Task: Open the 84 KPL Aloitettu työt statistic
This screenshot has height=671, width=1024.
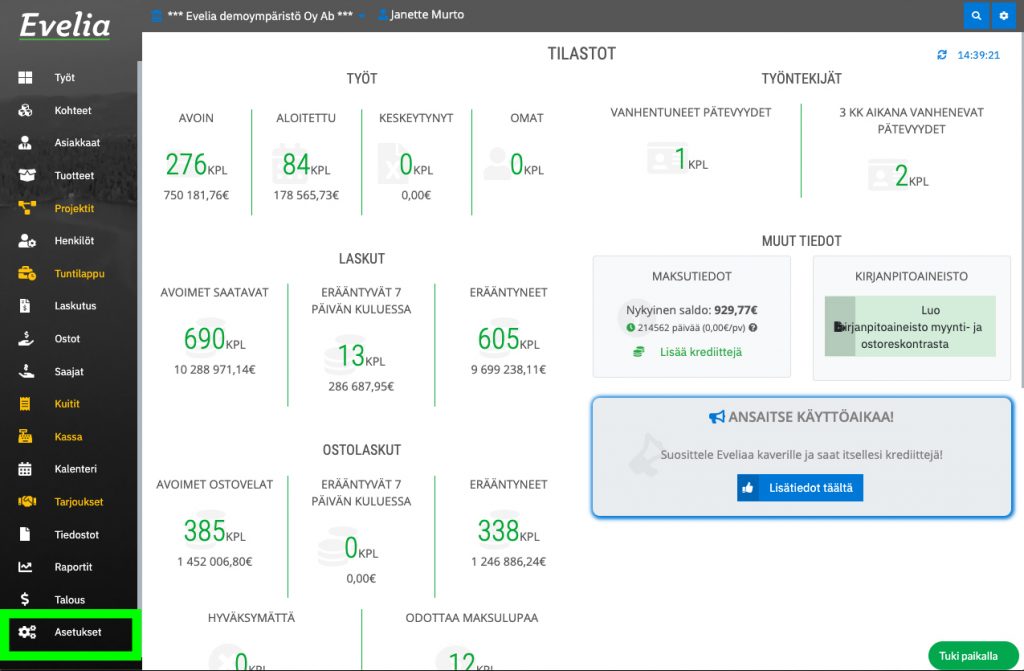Action: [x=306, y=165]
